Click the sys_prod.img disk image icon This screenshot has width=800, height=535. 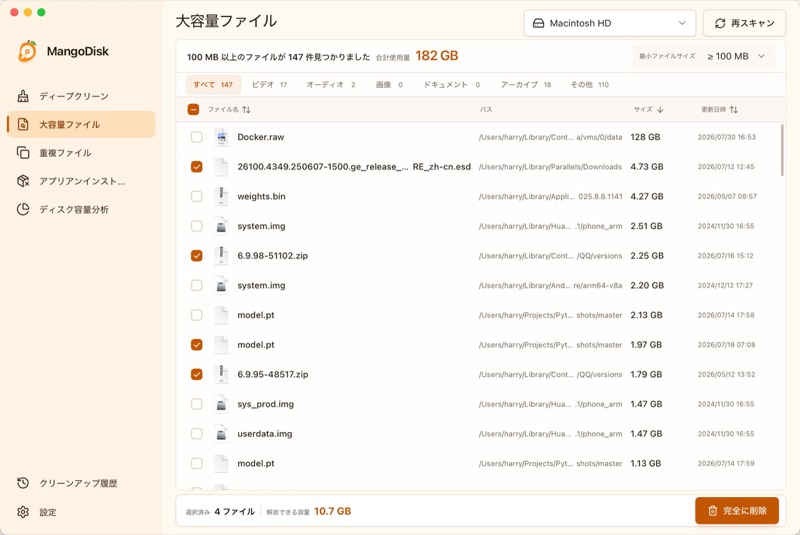pos(221,404)
